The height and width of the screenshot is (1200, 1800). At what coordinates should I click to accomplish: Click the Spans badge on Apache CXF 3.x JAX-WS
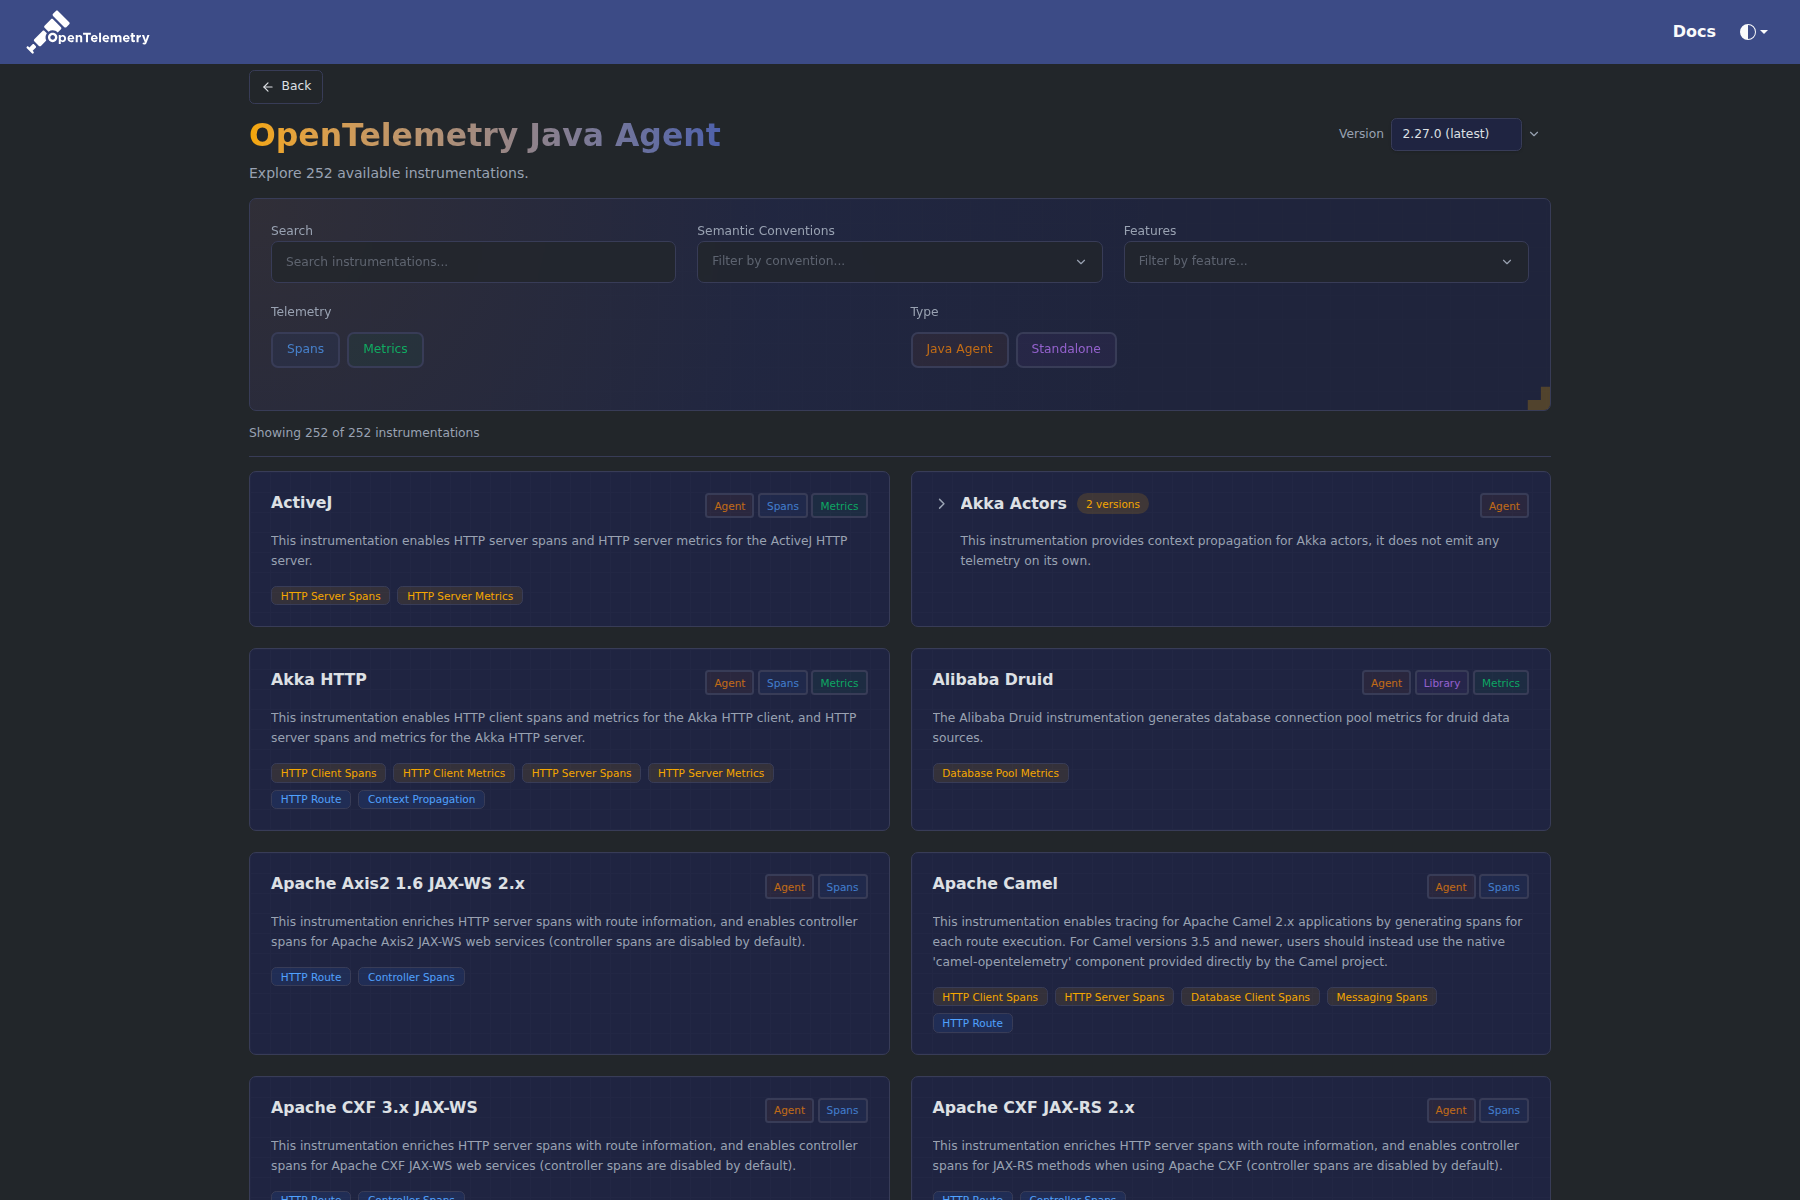842,1110
